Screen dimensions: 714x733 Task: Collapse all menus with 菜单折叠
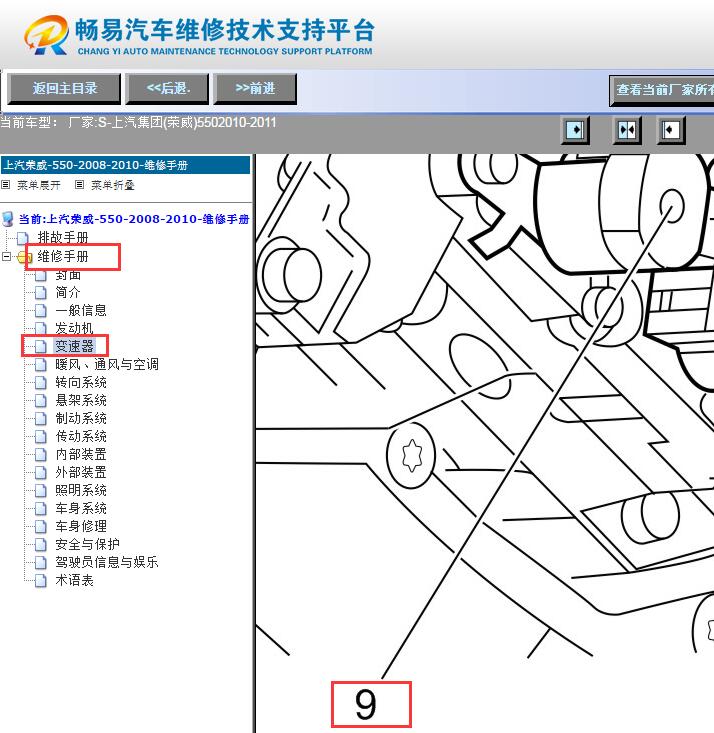pyautogui.click(x=113, y=185)
